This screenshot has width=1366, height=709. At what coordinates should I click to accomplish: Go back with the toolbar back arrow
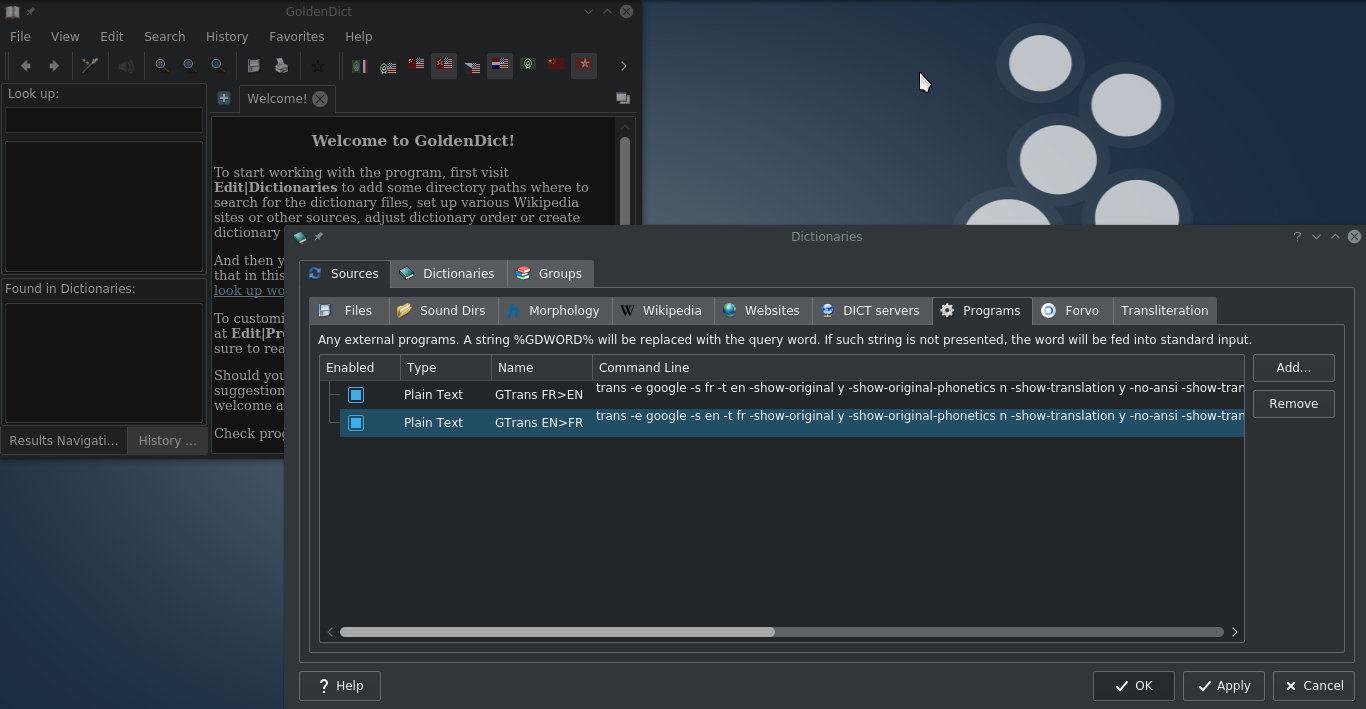tap(25, 66)
